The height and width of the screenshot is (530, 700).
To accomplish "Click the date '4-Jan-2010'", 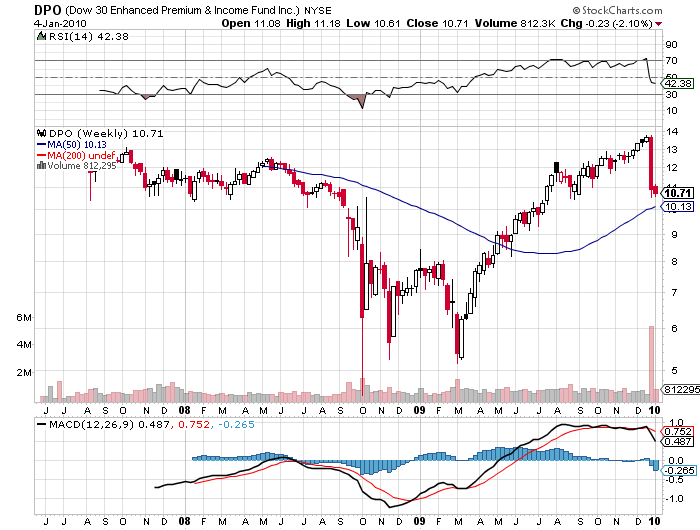I will (60, 23).
